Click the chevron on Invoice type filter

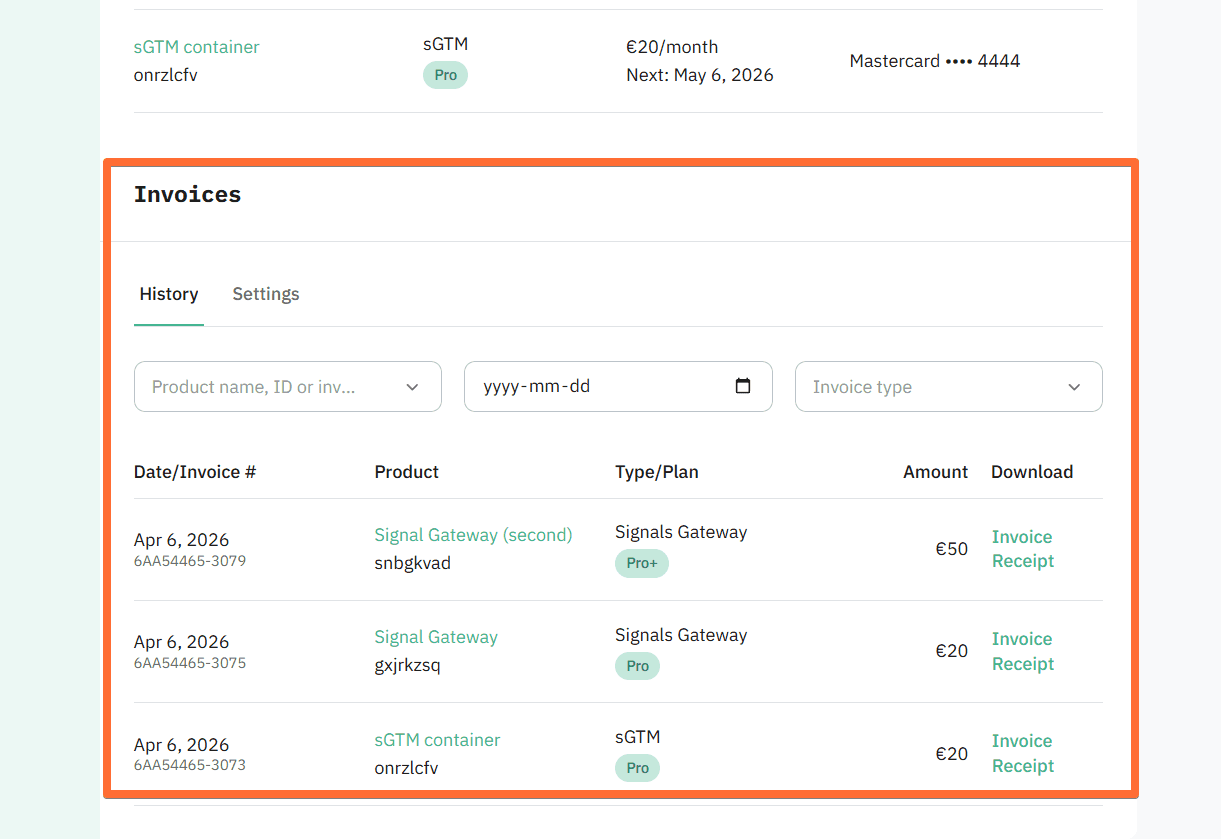pyautogui.click(x=1074, y=386)
